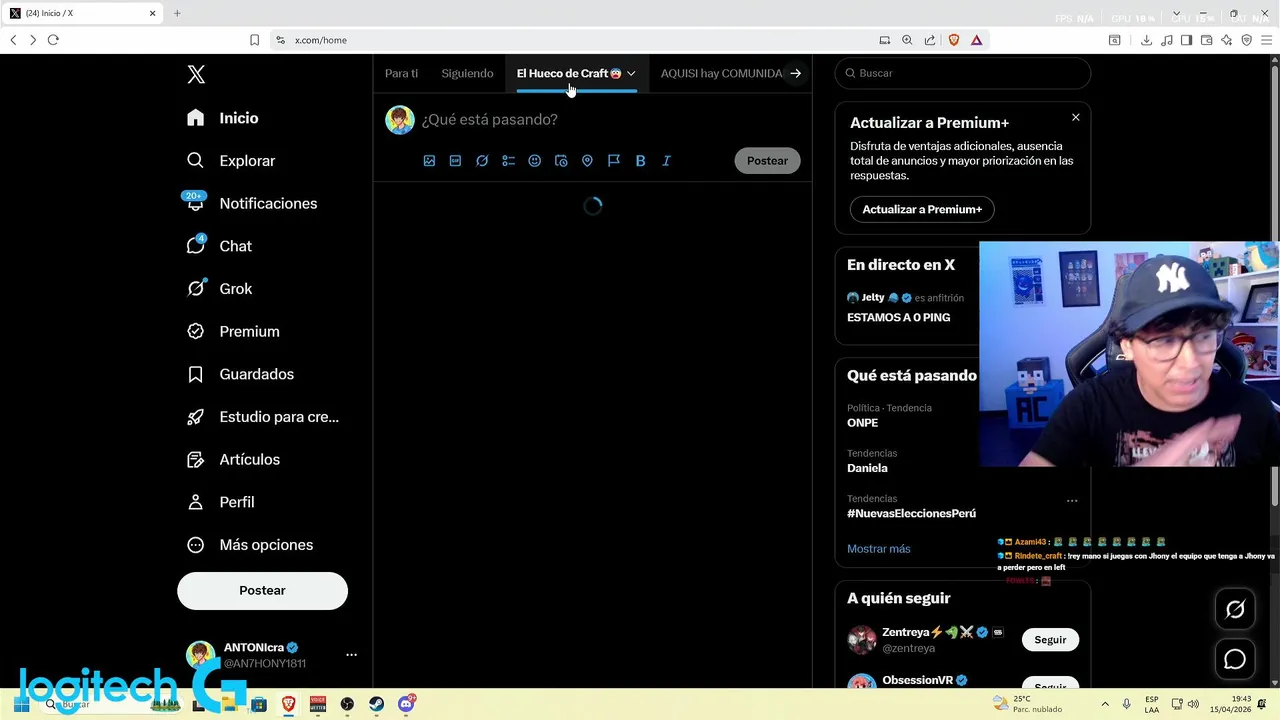Open Discord from taskbar
Image resolution: width=1280 pixels, height=720 pixels.
click(x=406, y=704)
